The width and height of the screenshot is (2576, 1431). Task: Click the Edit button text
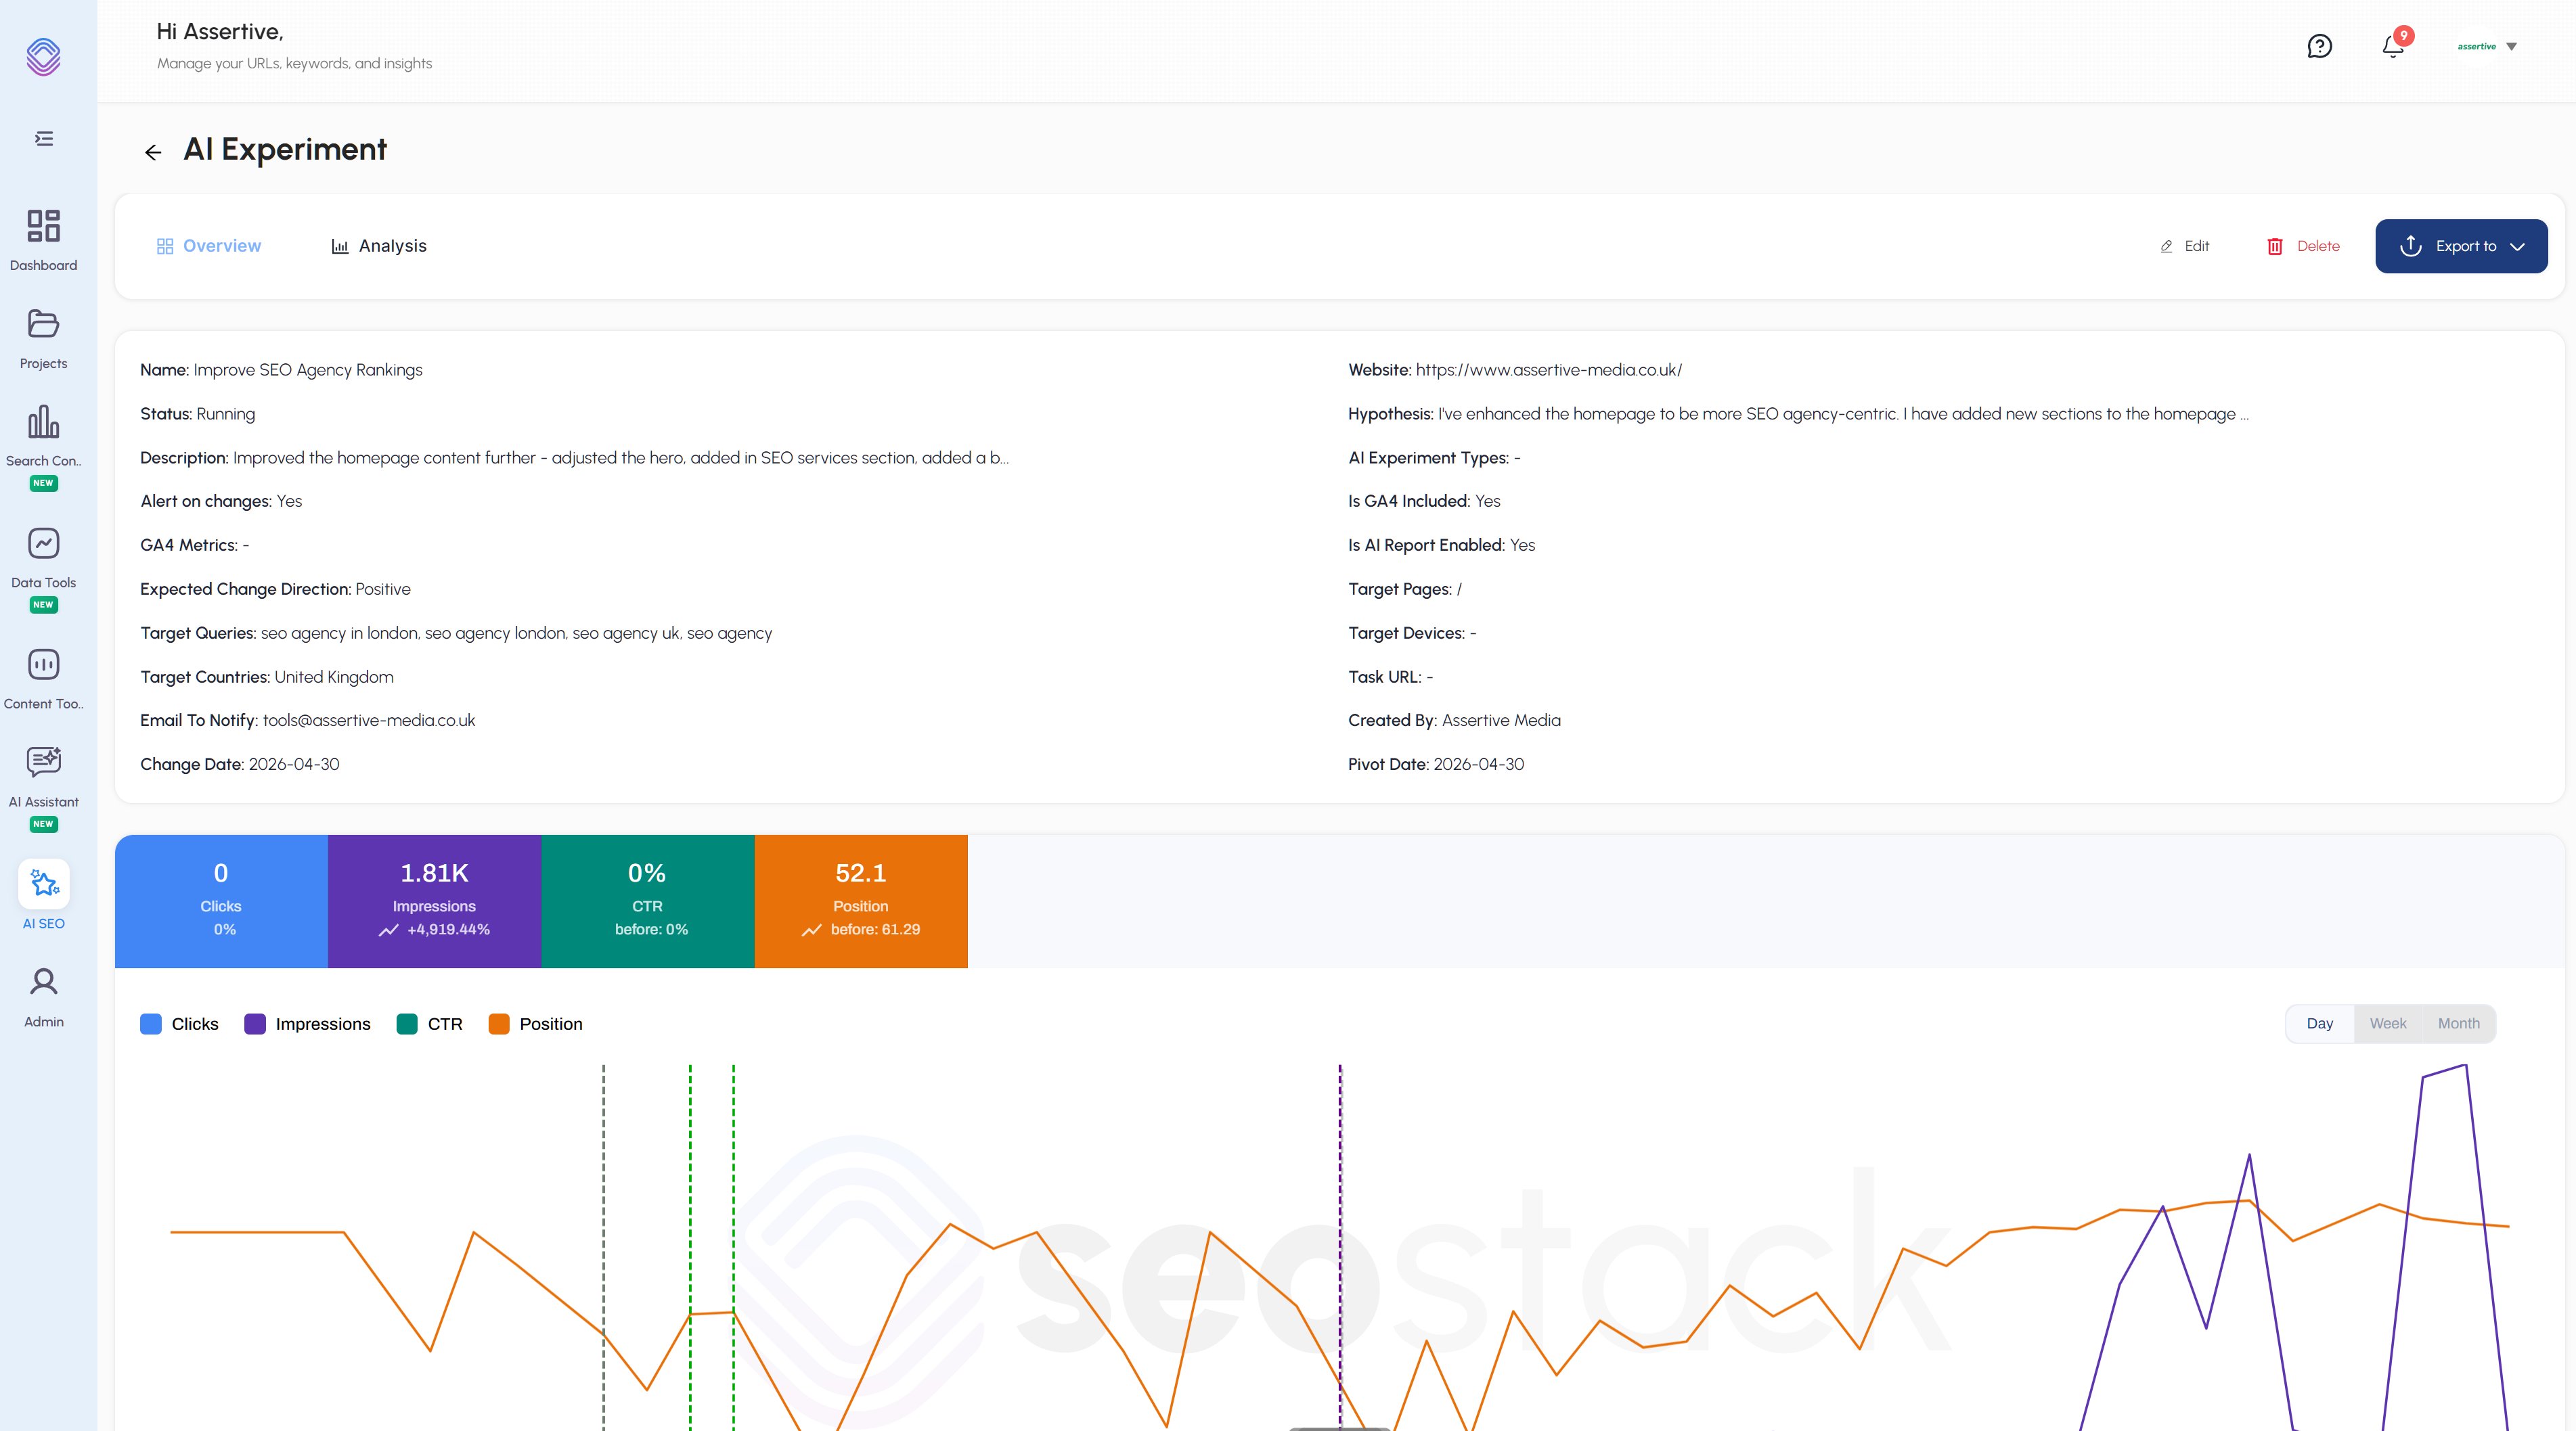[2196, 246]
